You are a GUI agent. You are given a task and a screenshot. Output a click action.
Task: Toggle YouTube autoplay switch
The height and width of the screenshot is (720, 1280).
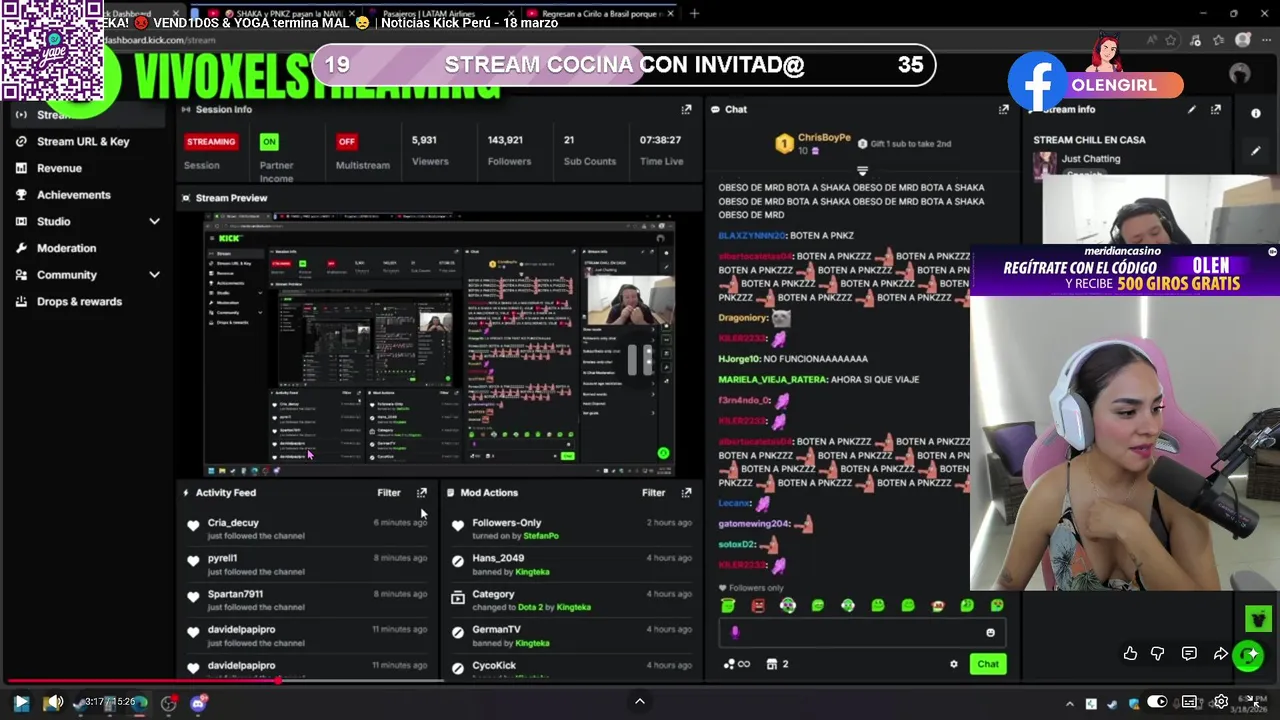(1156, 702)
